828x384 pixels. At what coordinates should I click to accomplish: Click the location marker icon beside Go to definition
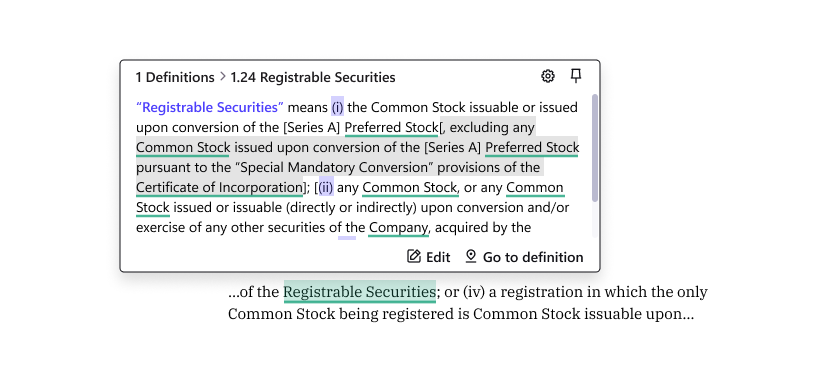[x=471, y=257]
